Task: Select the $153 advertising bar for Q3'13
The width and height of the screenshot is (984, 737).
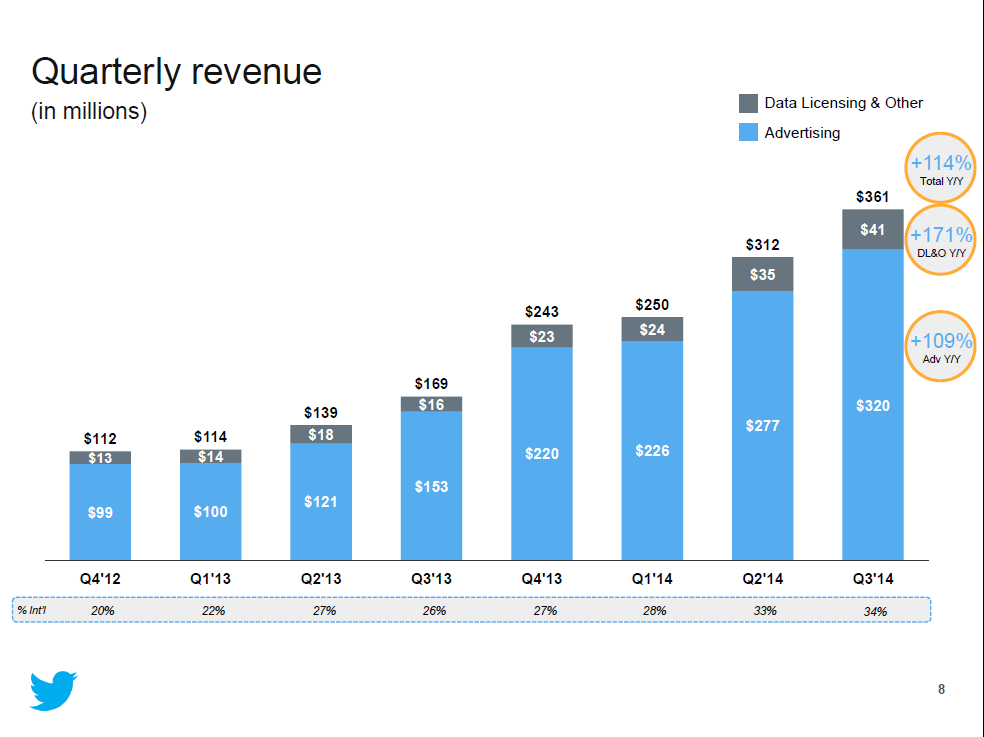Action: (431, 486)
